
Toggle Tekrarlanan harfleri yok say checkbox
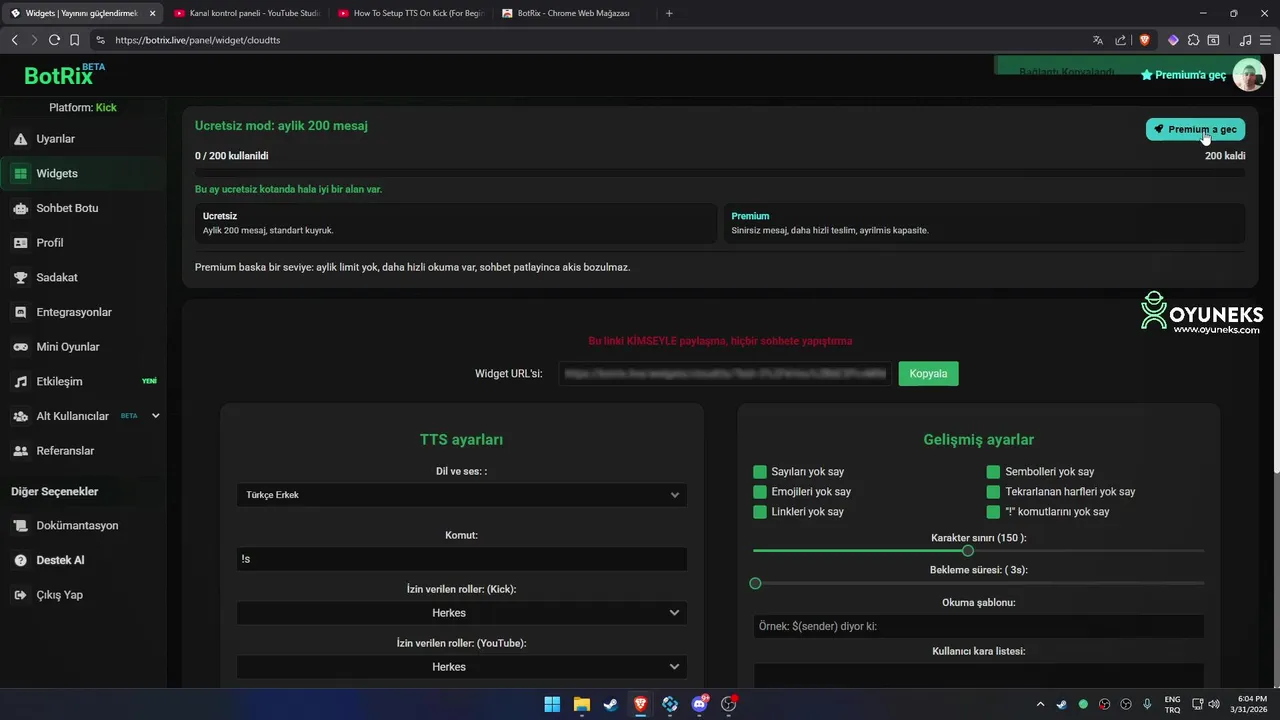[993, 492]
